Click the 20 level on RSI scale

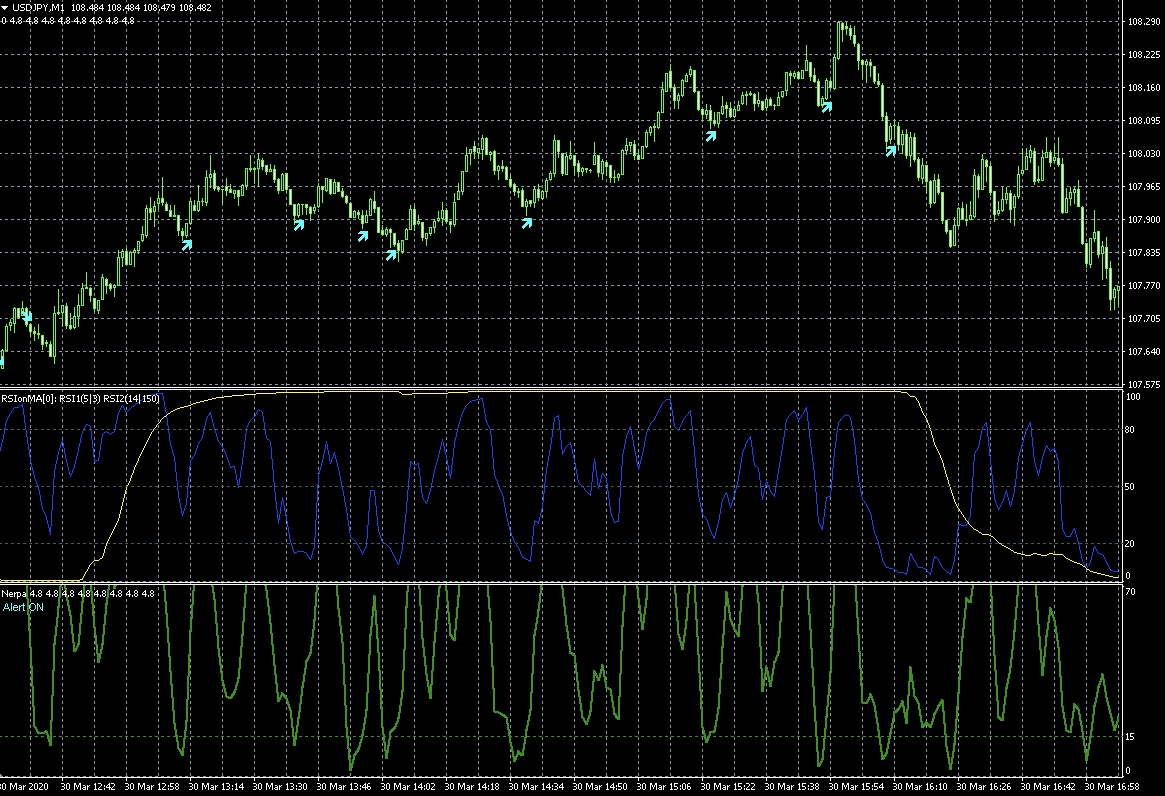point(1129,543)
